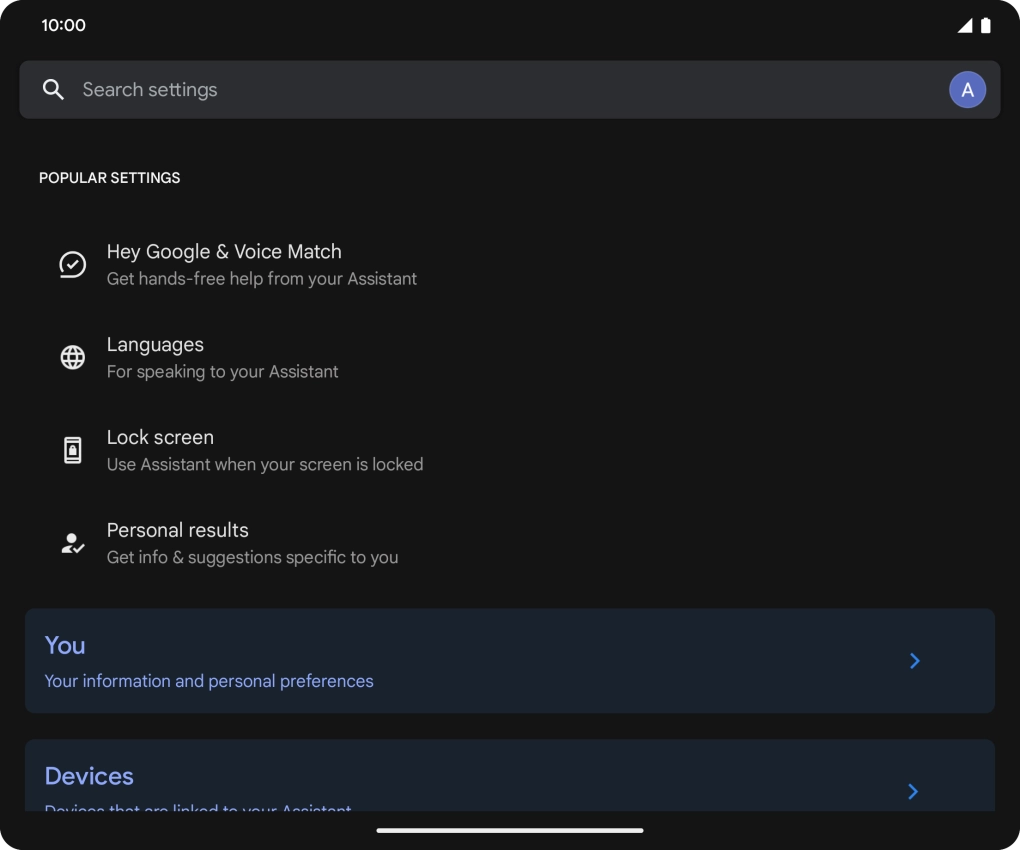This screenshot has width=1020, height=850.
Task: Tap 'Your information and personal preferences' text
Action: point(209,681)
